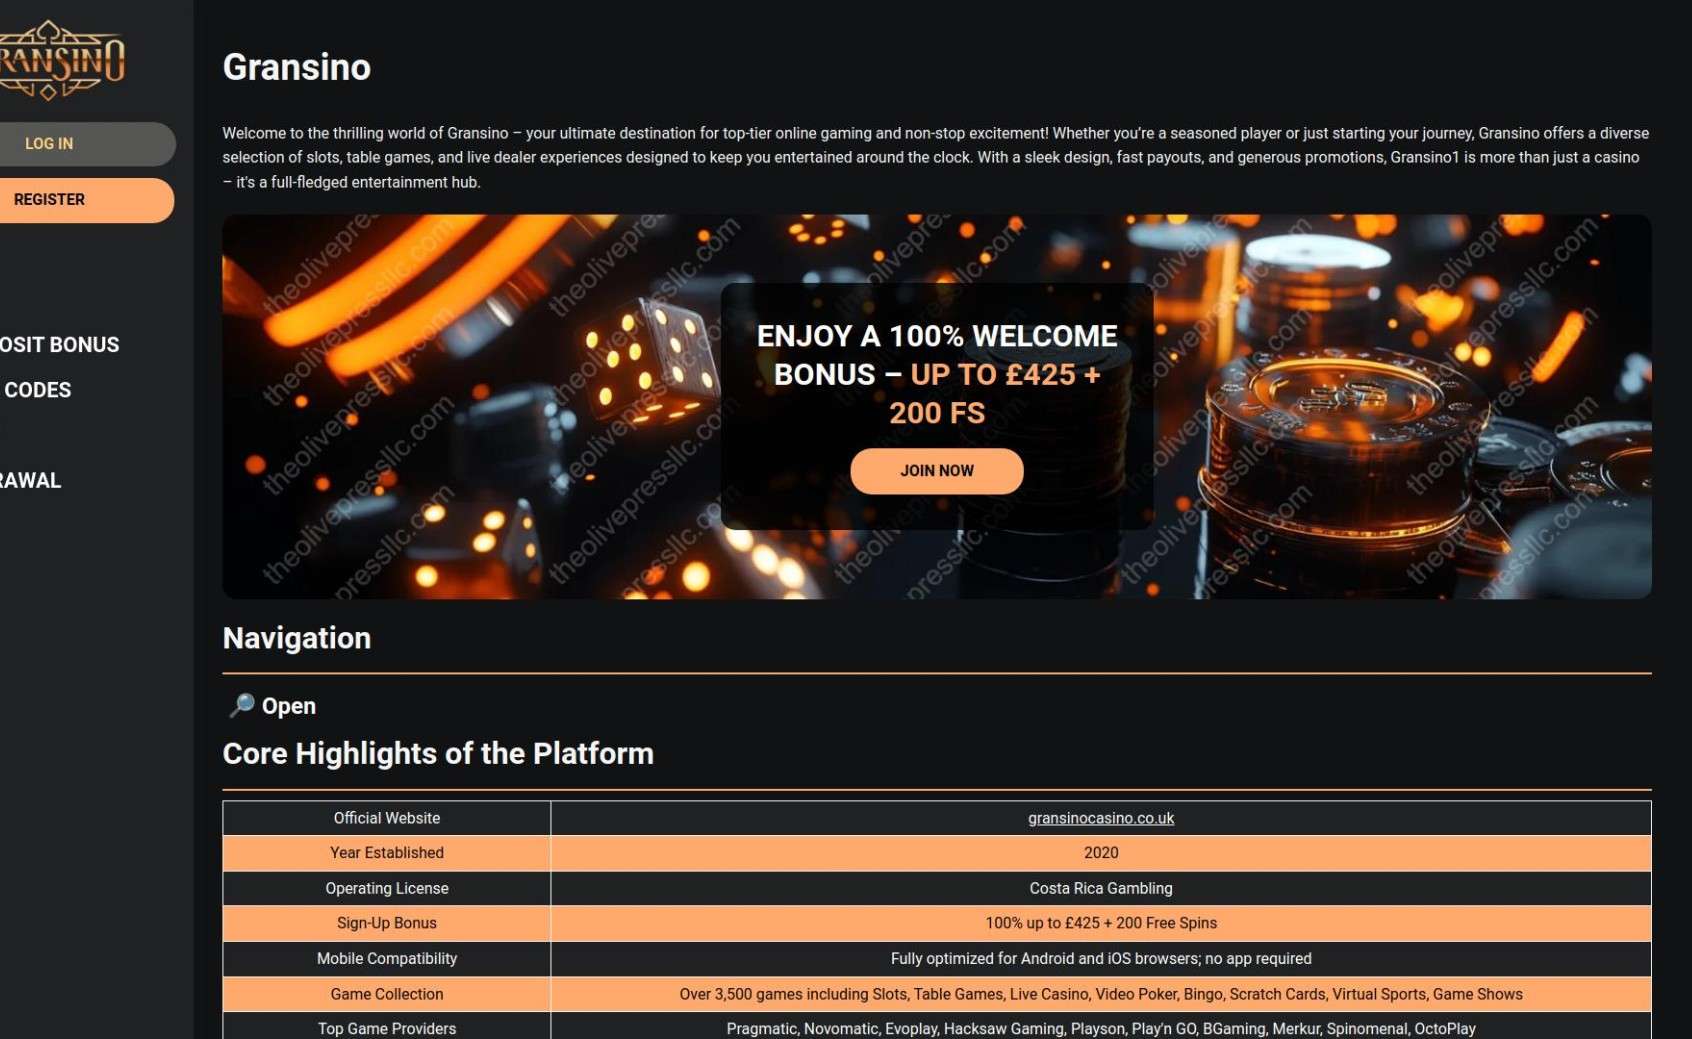This screenshot has width=1692, height=1039.
Task: Click the JOIN NOW button on banner
Action: [x=937, y=471]
